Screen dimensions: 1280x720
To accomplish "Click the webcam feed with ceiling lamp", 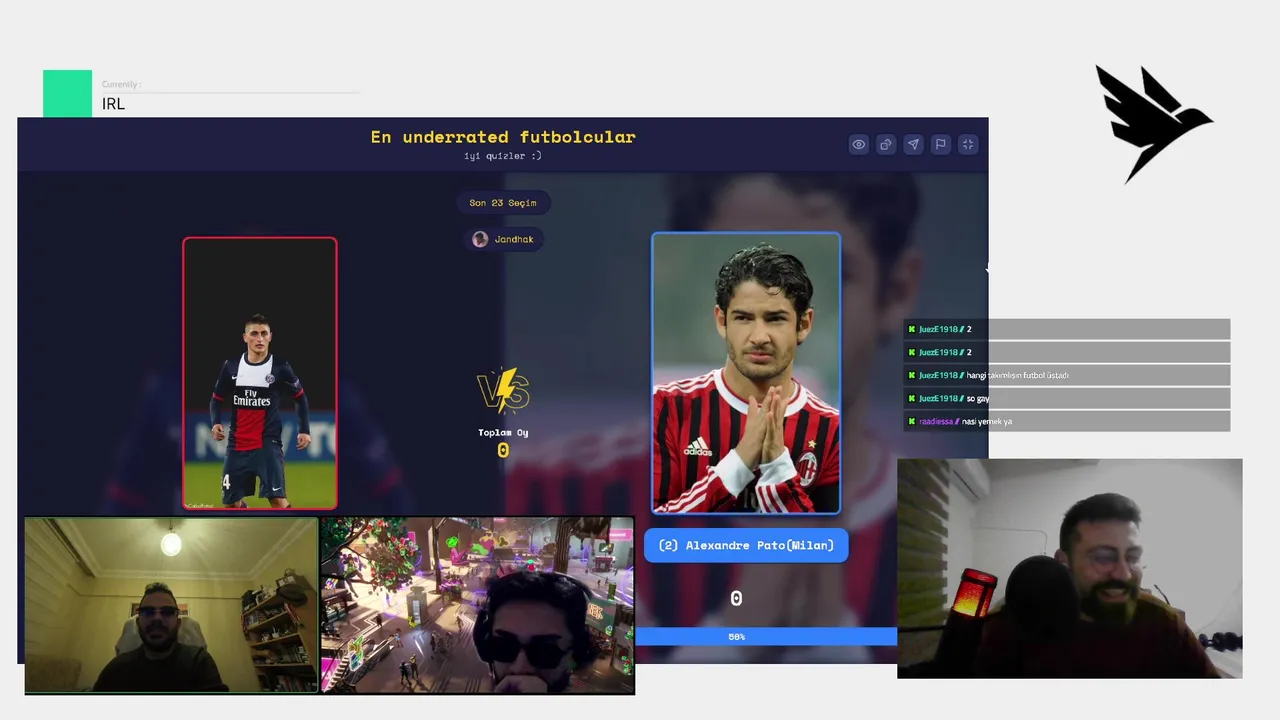I will click(x=170, y=605).
